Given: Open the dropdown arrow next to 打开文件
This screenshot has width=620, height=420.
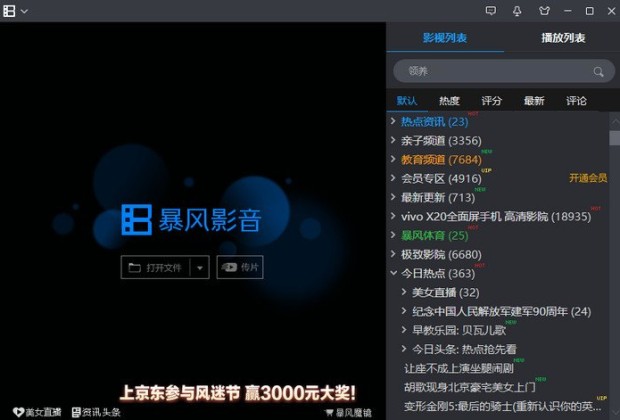Looking at the screenshot, I should point(200,268).
